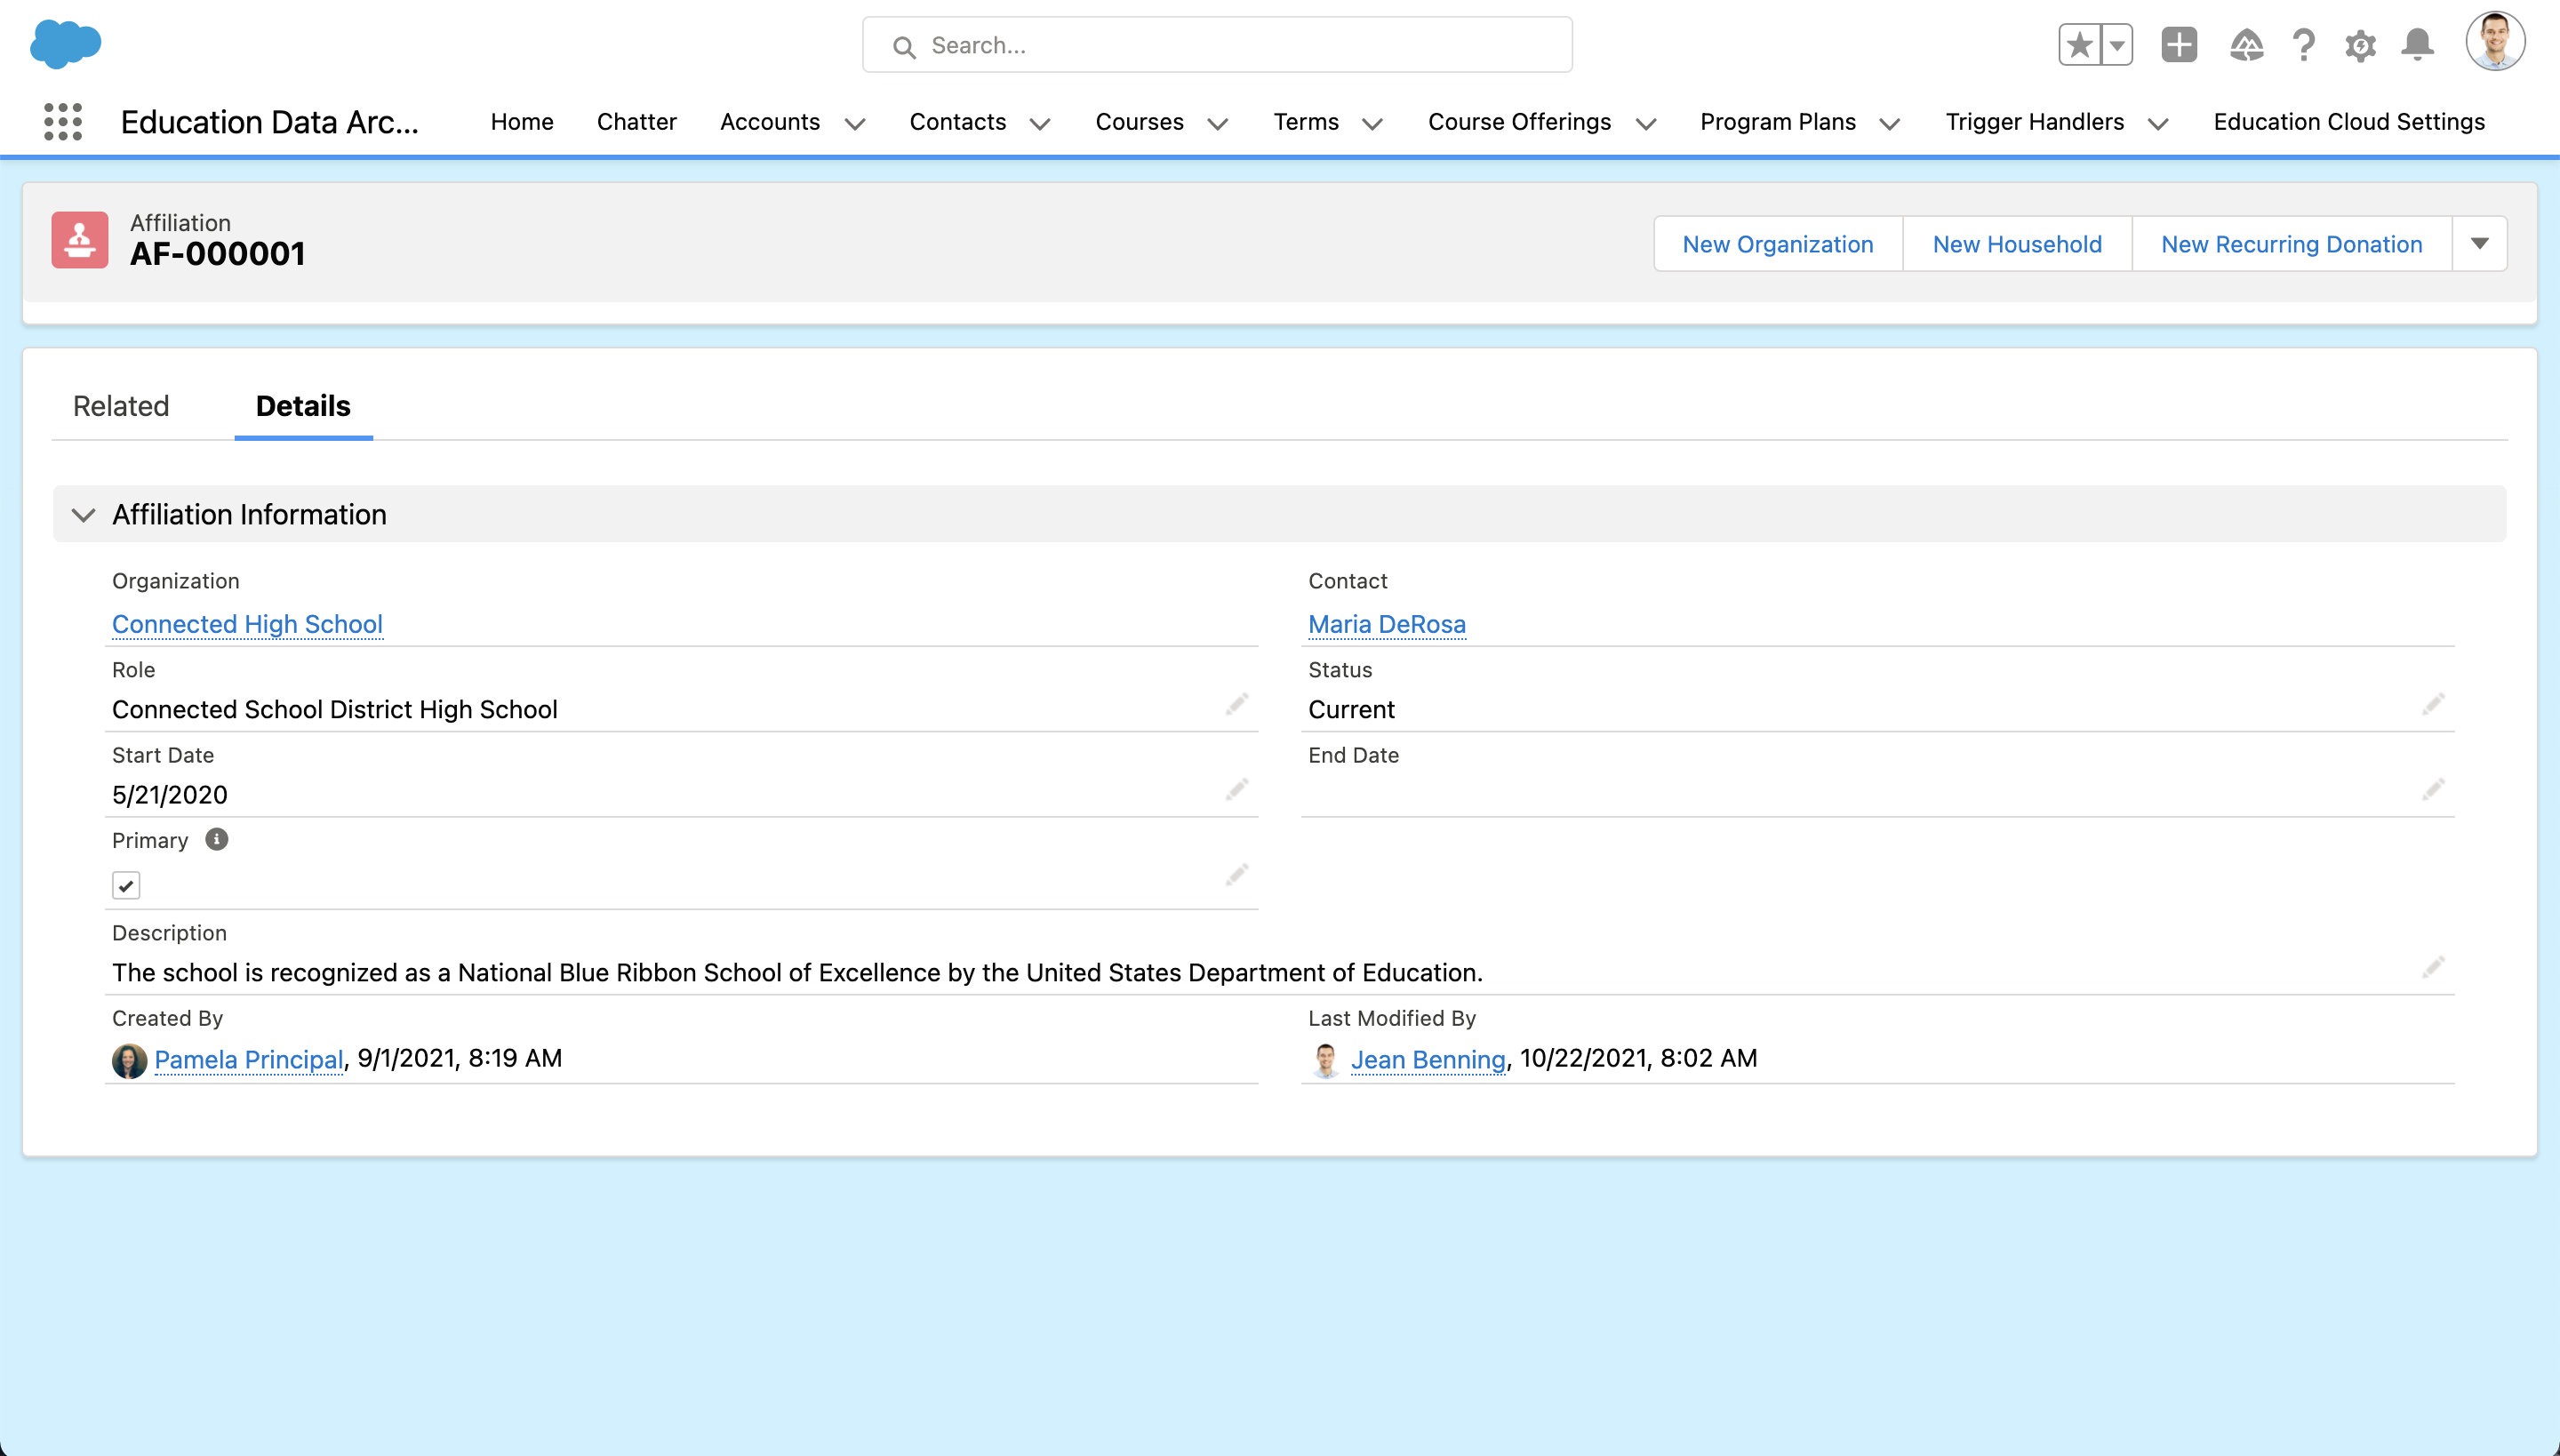Open the Help question mark menu
This screenshot has height=1456, width=2560.
click(x=2303, y=45)
